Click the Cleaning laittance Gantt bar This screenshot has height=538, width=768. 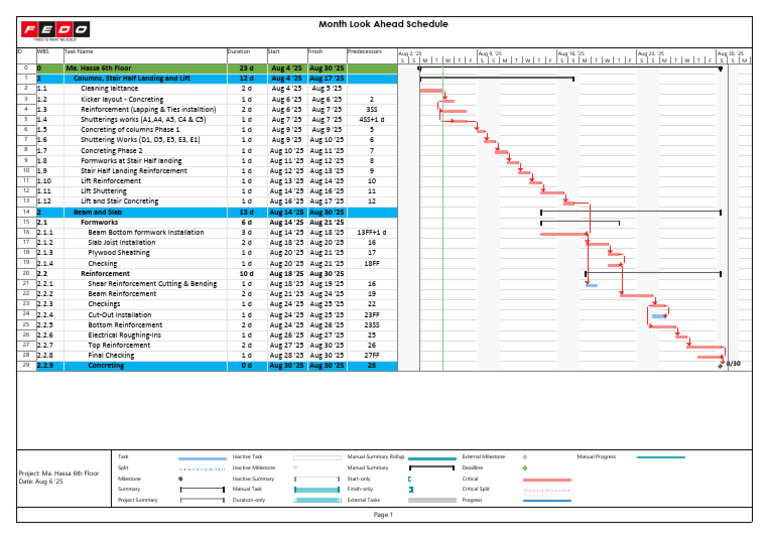coord(431,91)
